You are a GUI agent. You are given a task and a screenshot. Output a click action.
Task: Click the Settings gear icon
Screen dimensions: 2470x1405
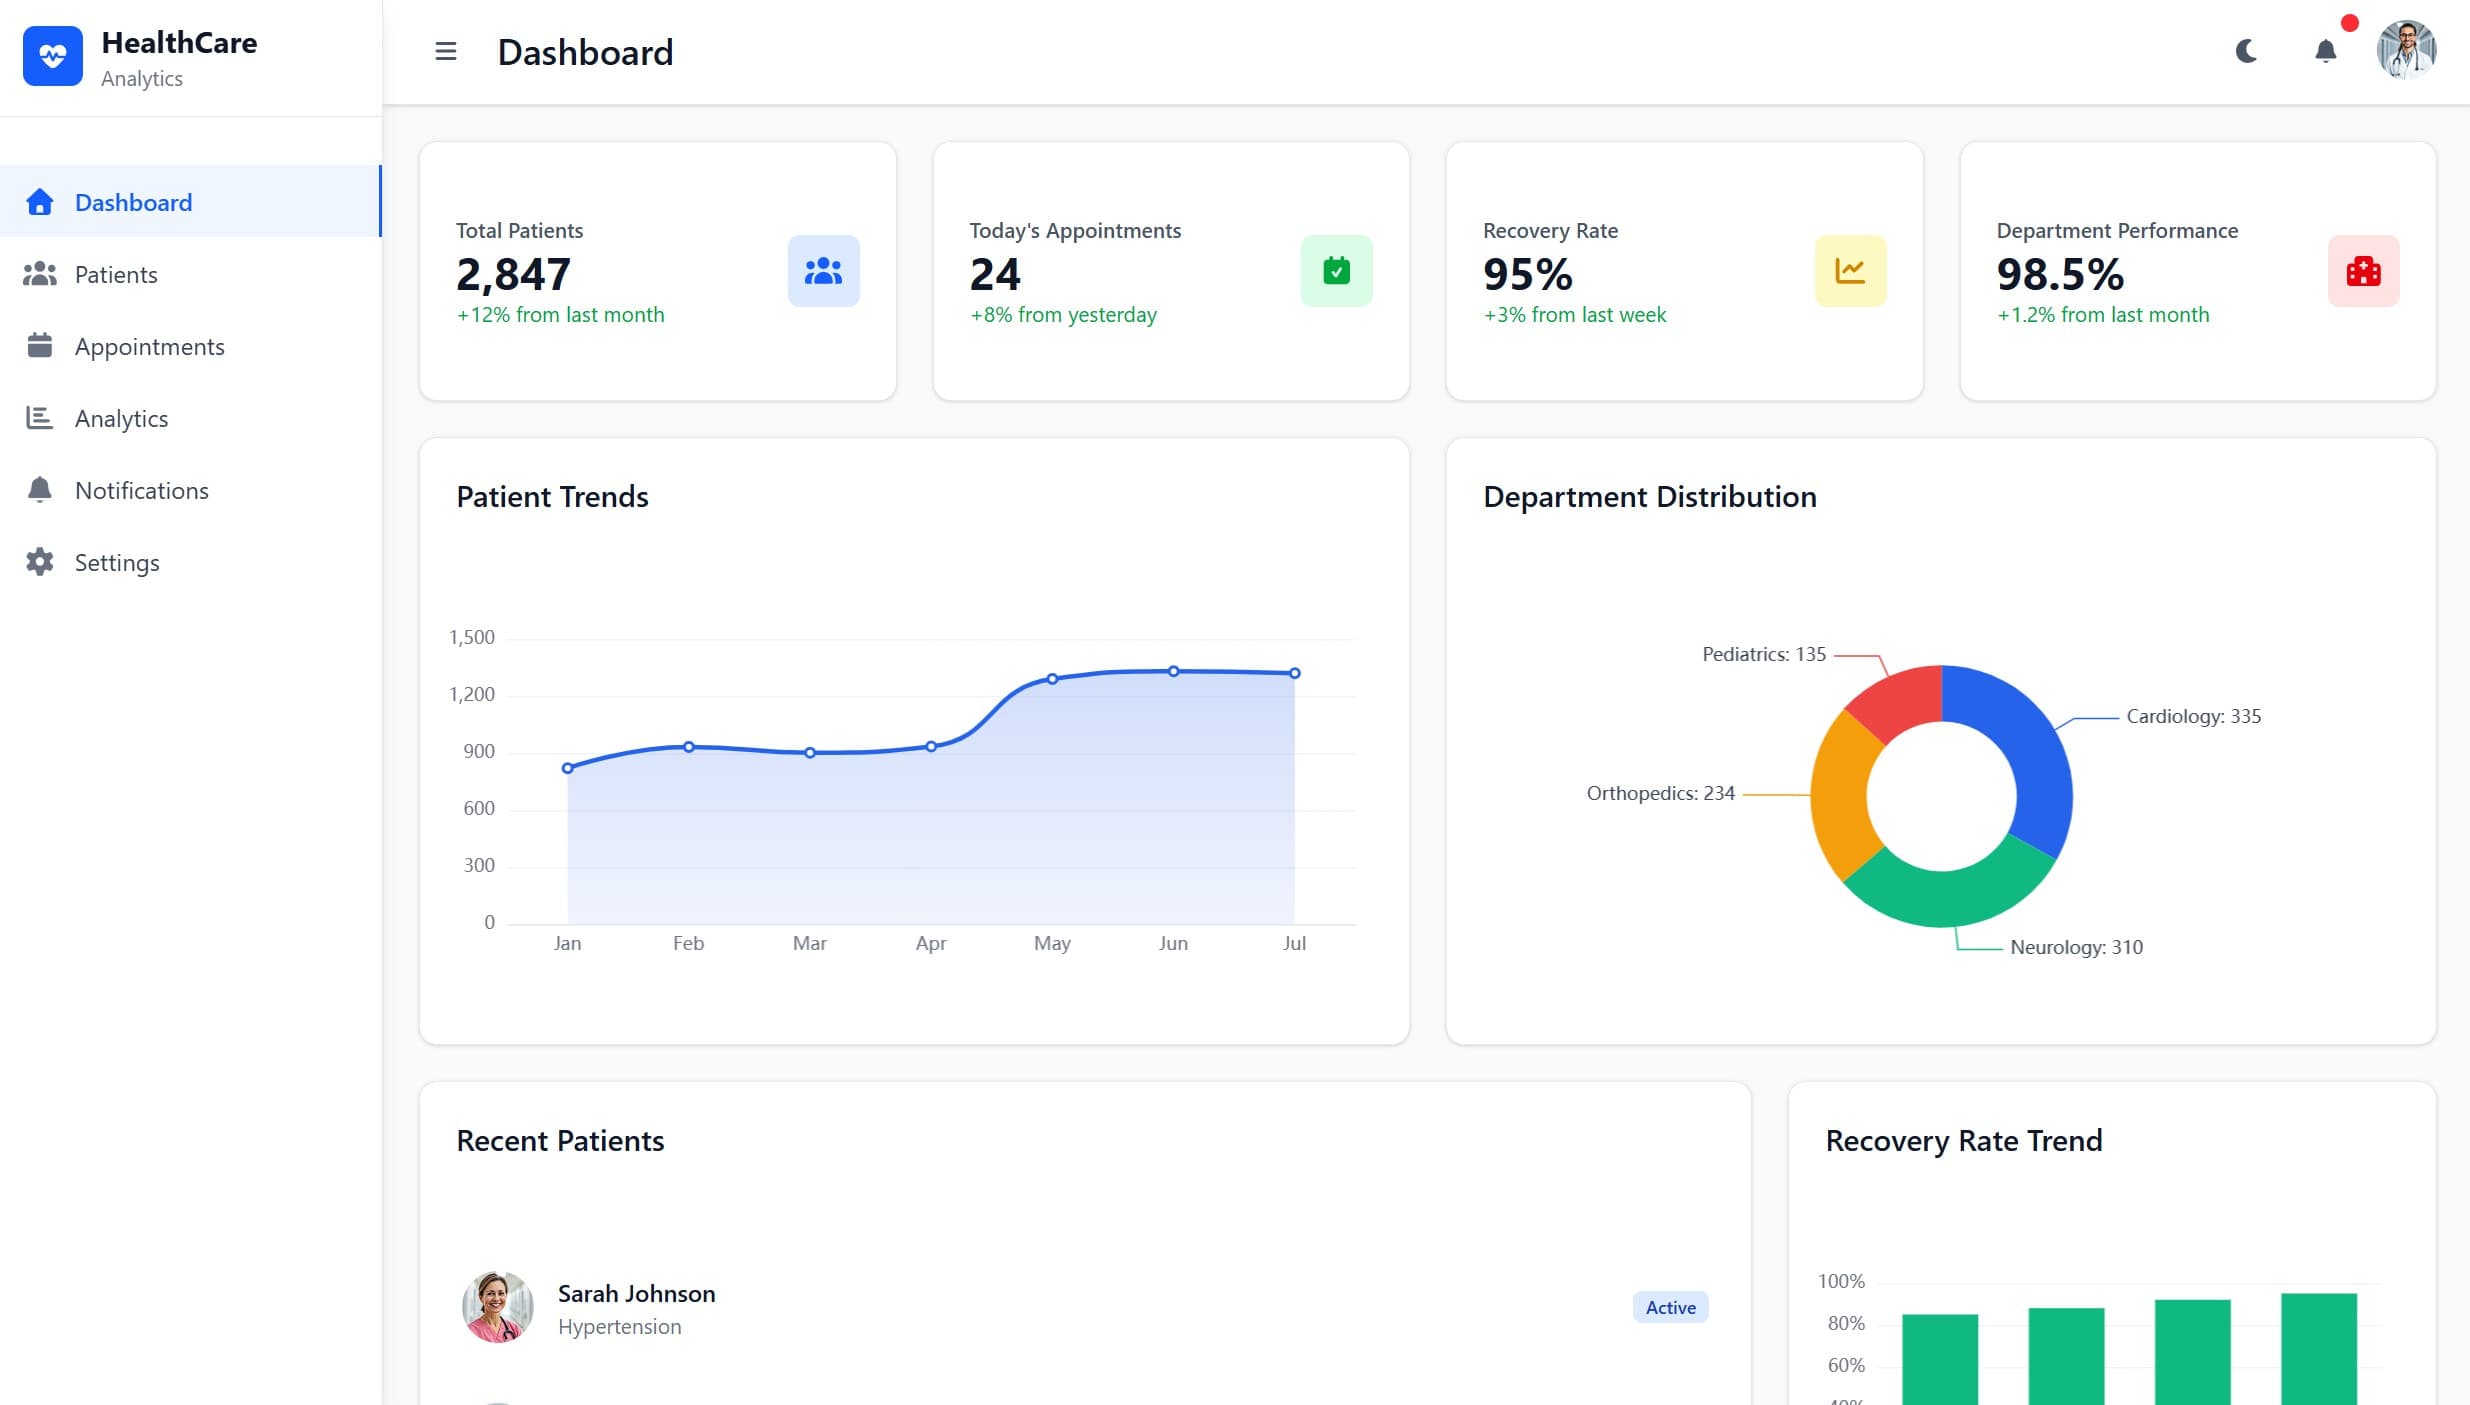tap(39, 562)
